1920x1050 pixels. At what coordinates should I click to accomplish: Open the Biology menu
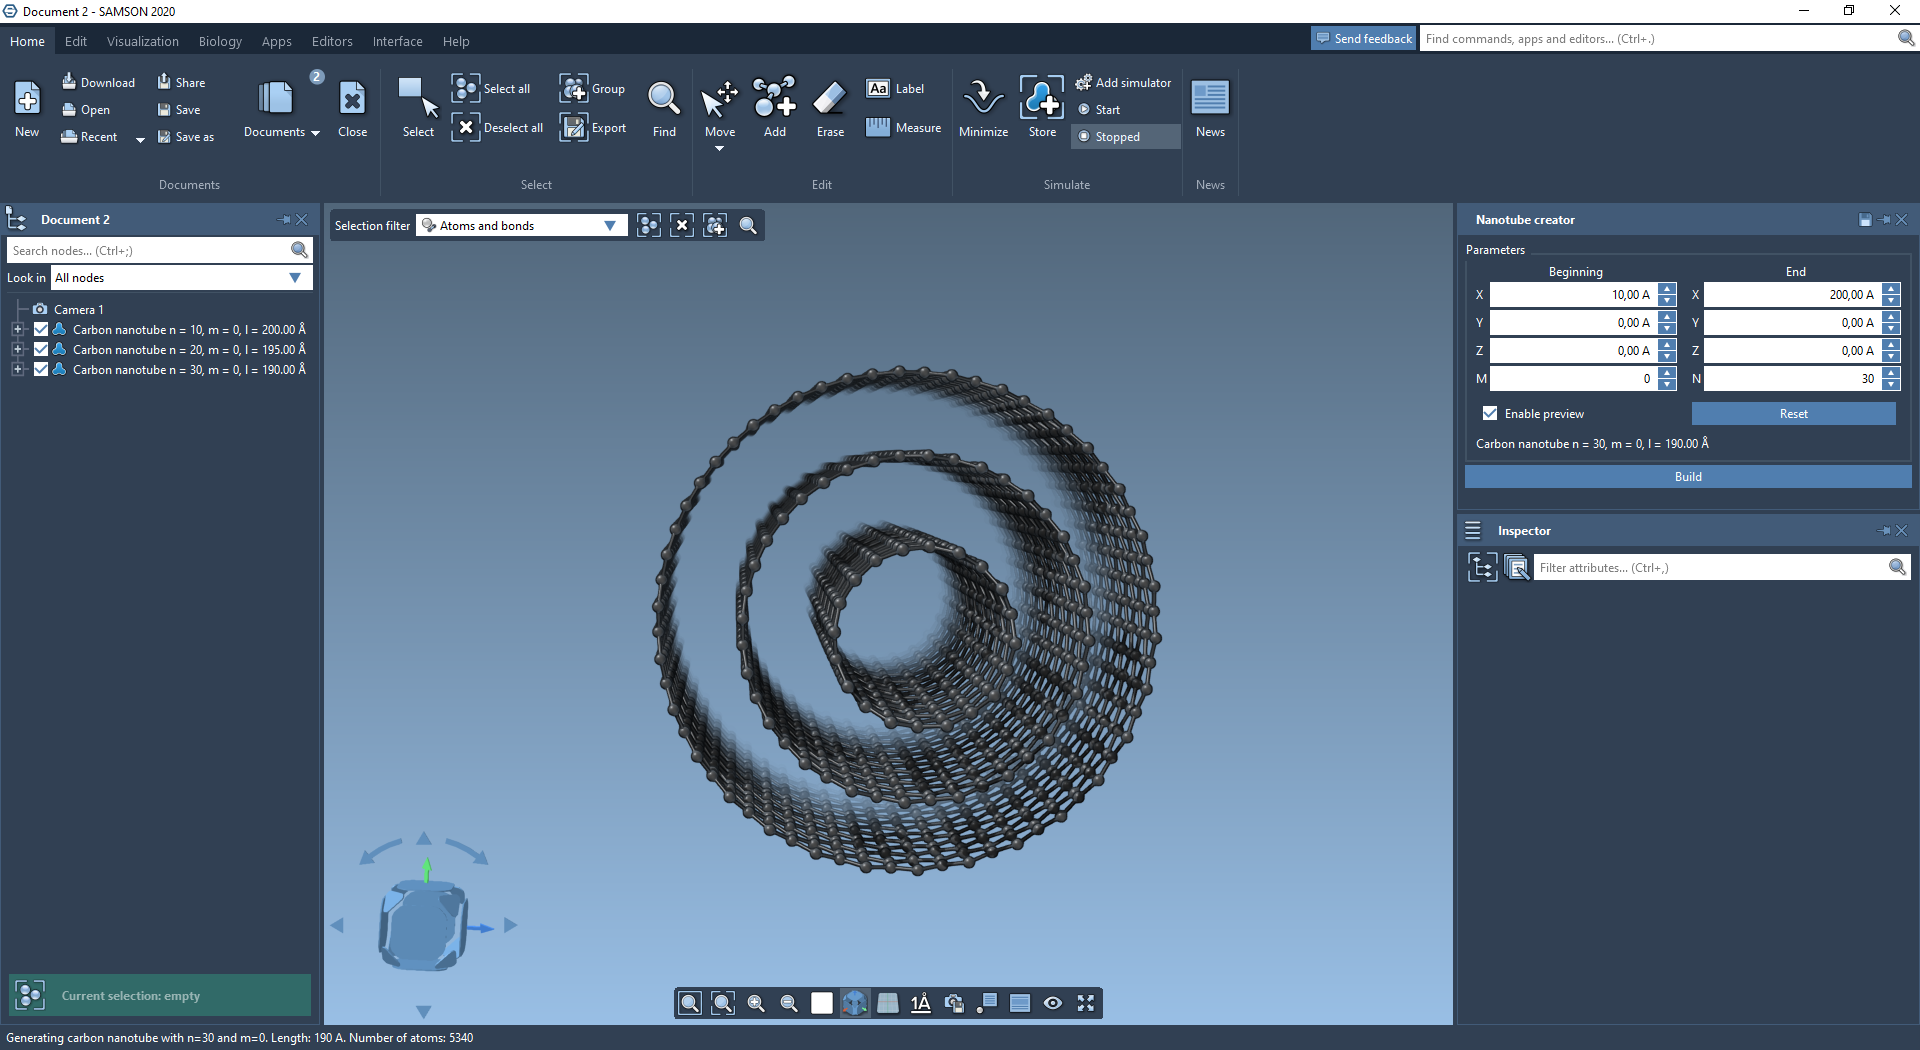[220, 41]
